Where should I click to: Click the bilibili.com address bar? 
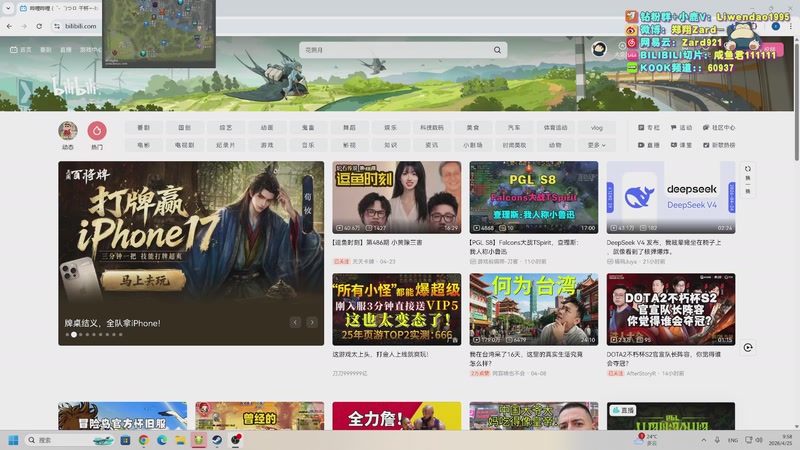(81, 26)
